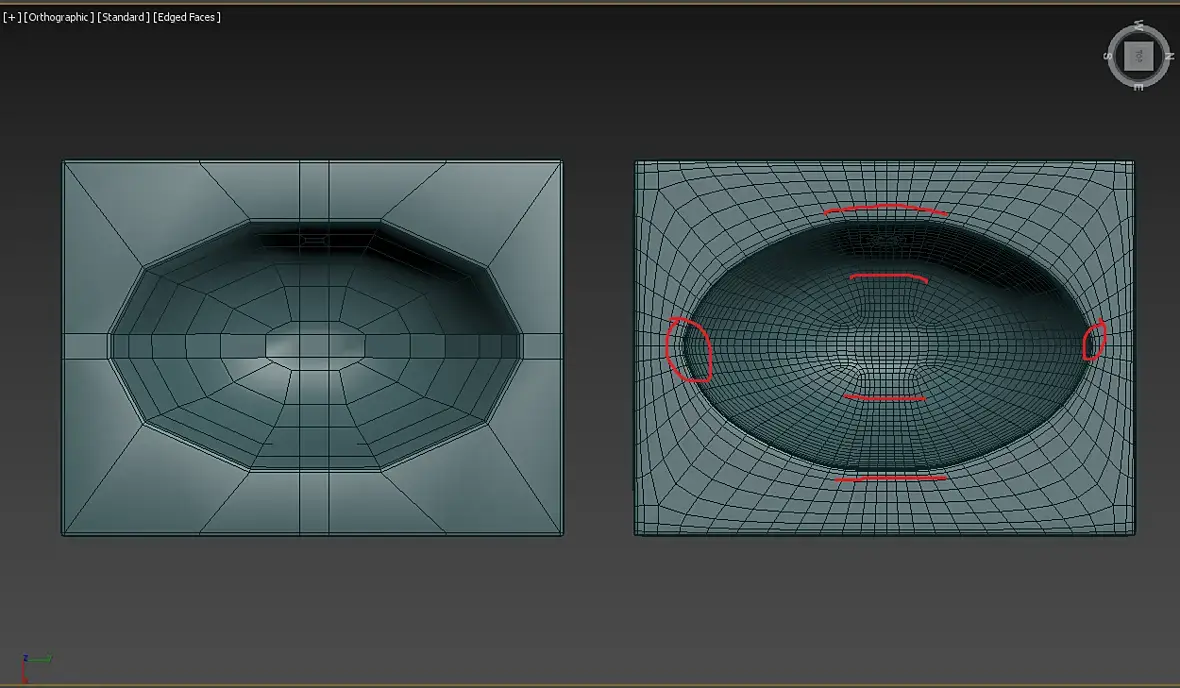Viewport: 1180px width, 688px height.
Task: Open the Standard shading viewport menu
Action: pyautogui.click(x=123, y=17)
